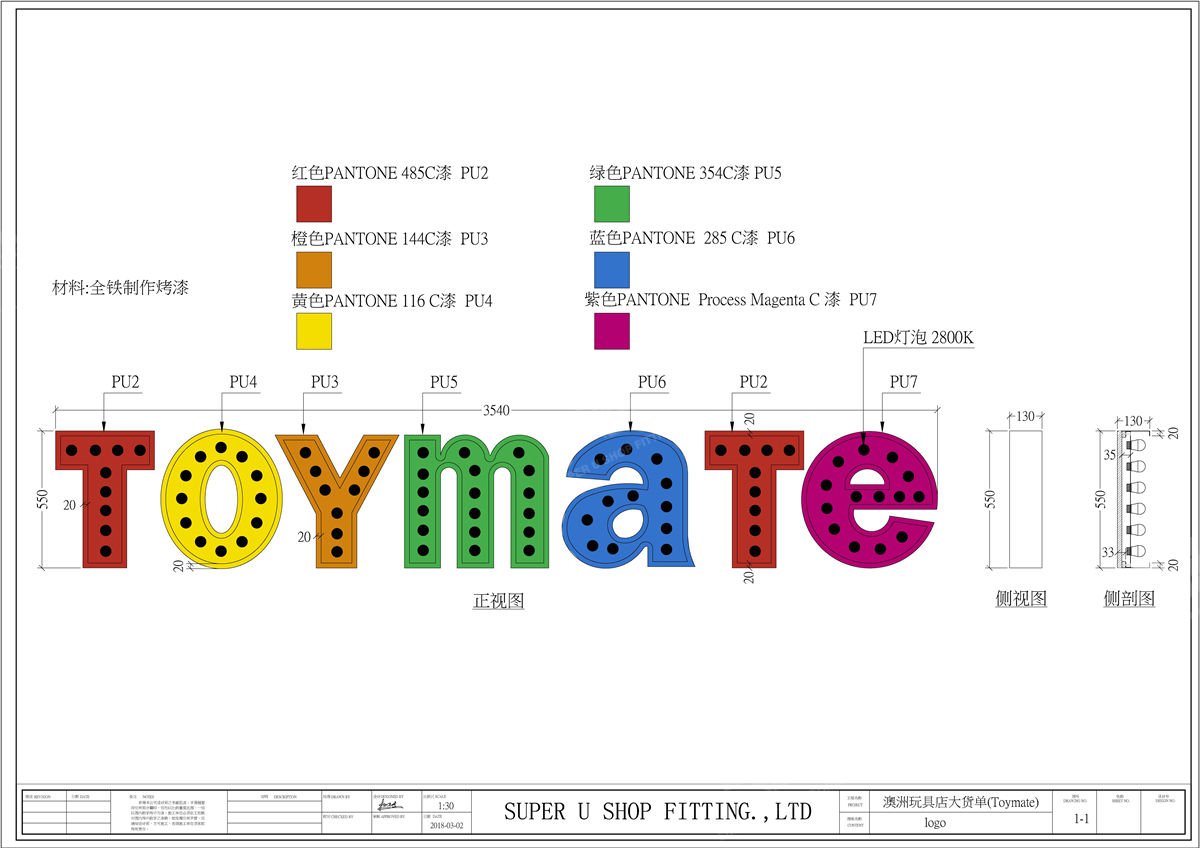This screenshot has height=848, width=1200.
Task: Click the text "橙色PANTONE 144C漆 PU3"
Action: point(390,239)
